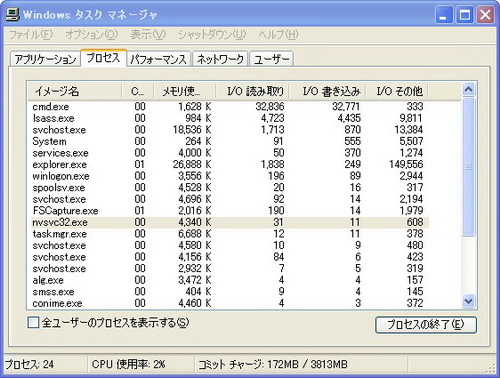Open the オプション(O) menu

pos(91,34)
